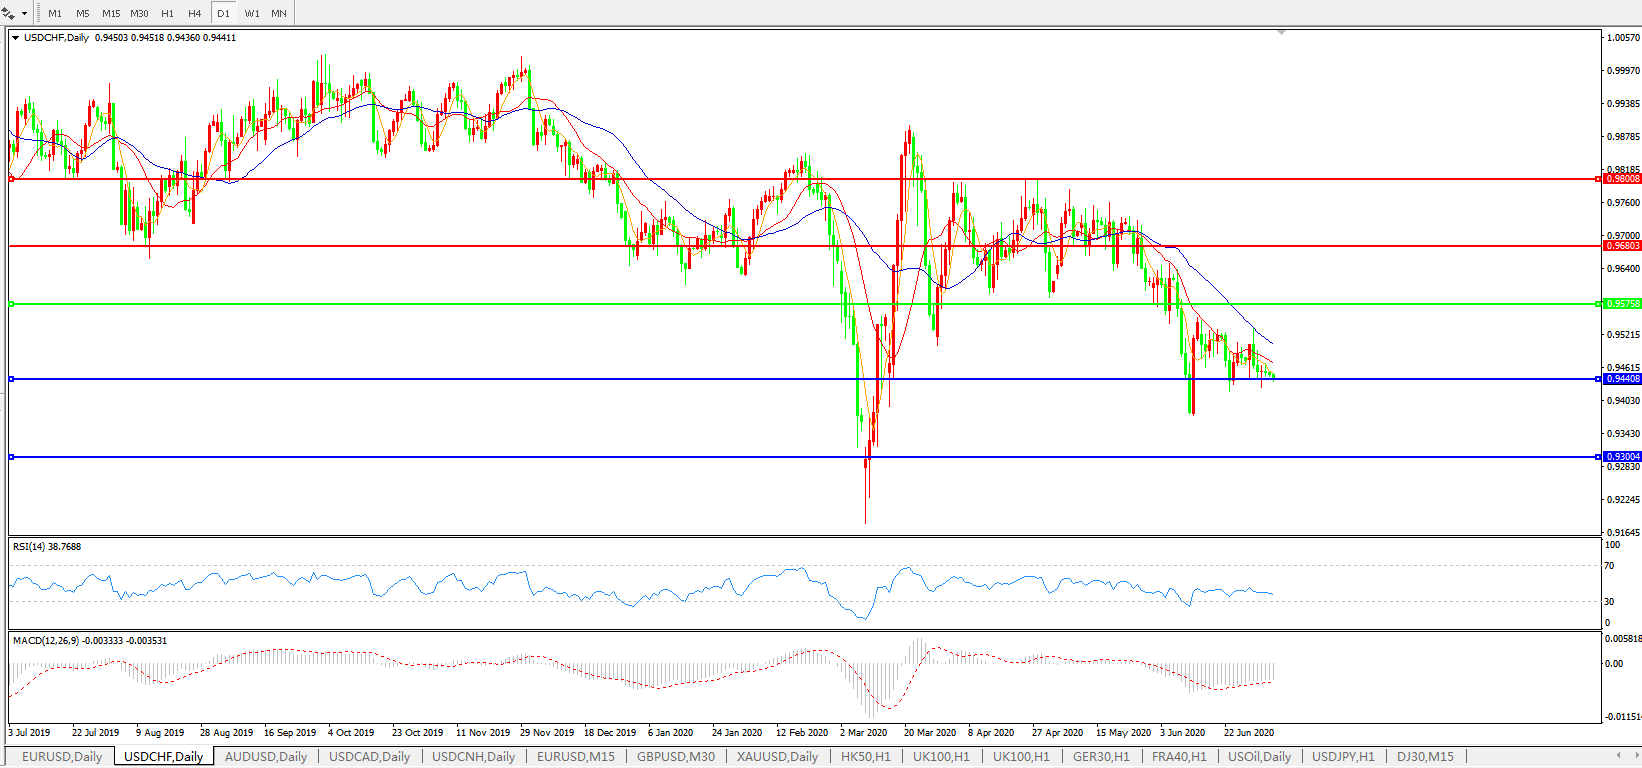This screenshot has width=1642, height=768.
Task: Open the EURUSD,Daily chart tab
Action: click(62, 757)
